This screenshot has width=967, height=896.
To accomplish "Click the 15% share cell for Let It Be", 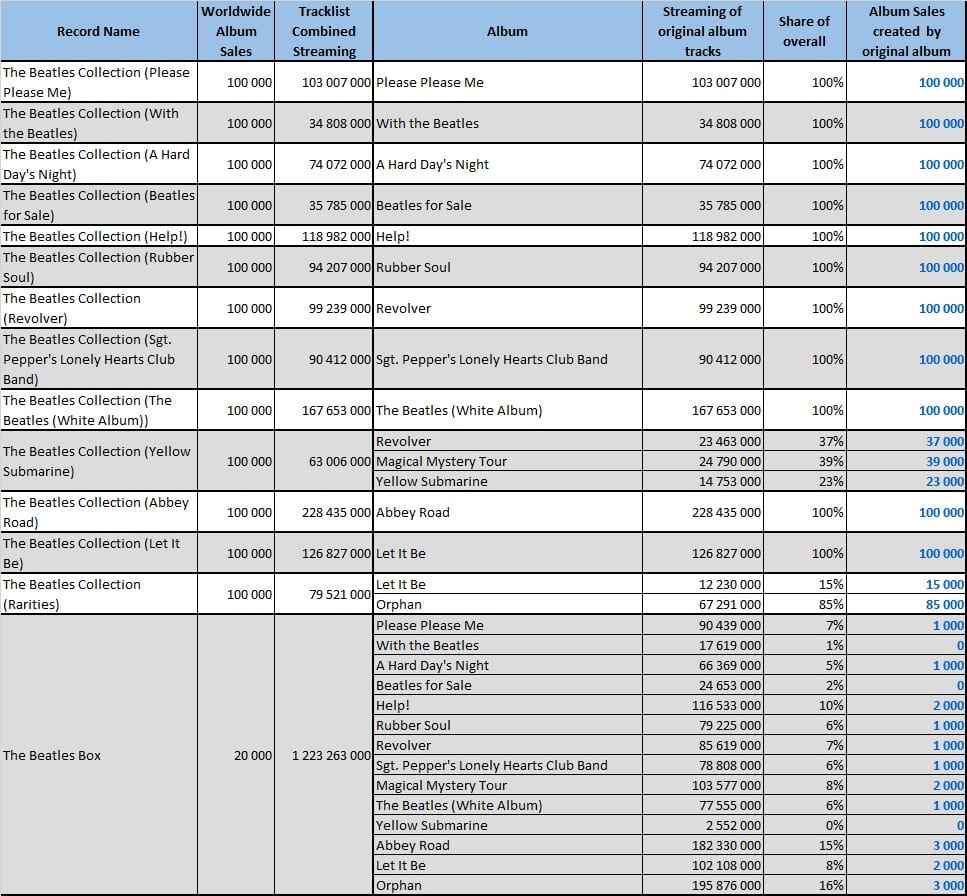I will 804,584.
